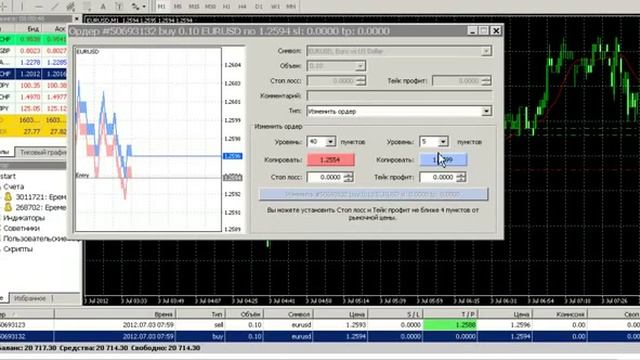Open the Тип order type dropdown
This screenshot has height=360, width=640.
click(486, 111)
